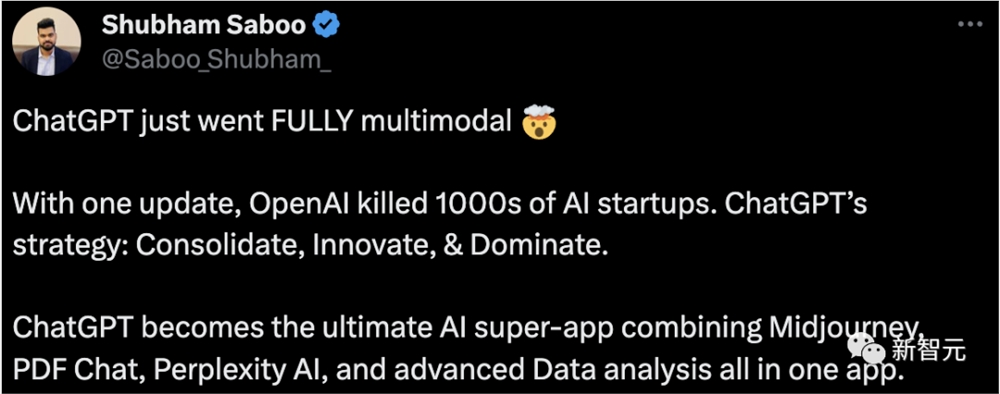Click the 新智元 watermark text
Screen dimensions: 1000x394
pyautogui.click(x=927, y=349)
